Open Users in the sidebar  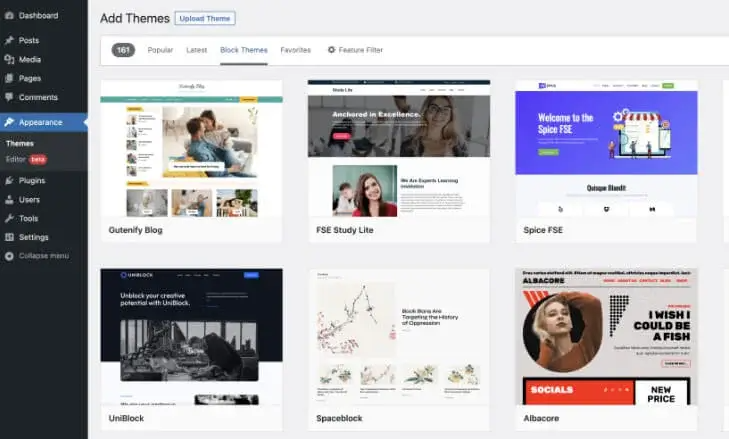click(x=44, y=200)
